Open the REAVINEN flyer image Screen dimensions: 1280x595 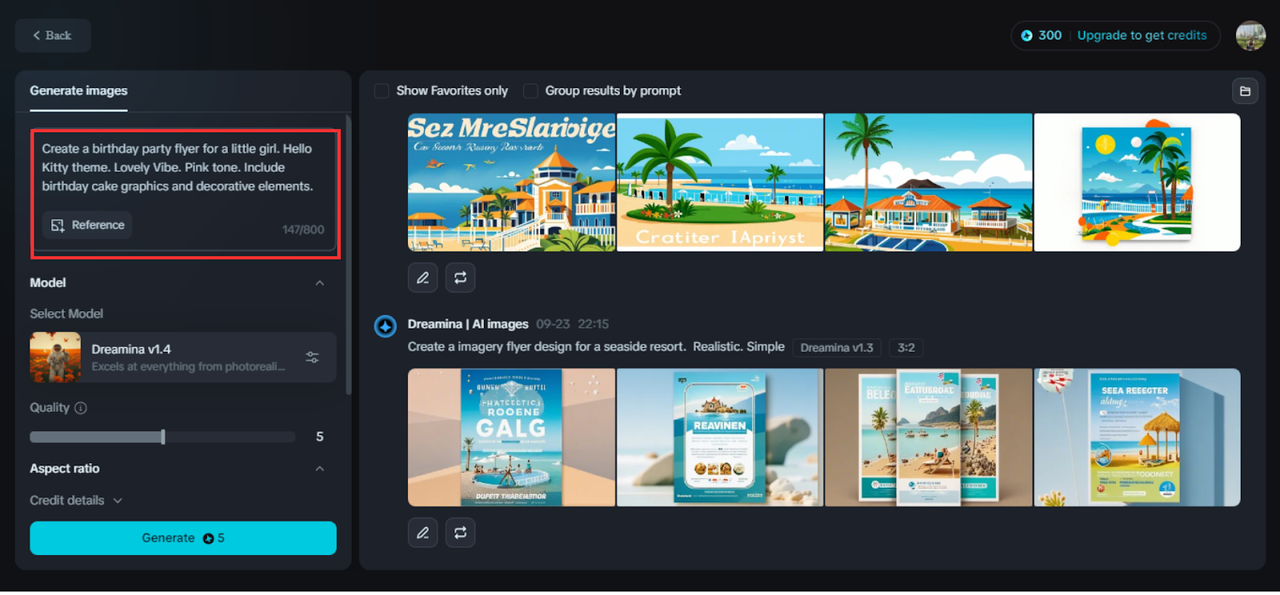[x=720, y=437]
